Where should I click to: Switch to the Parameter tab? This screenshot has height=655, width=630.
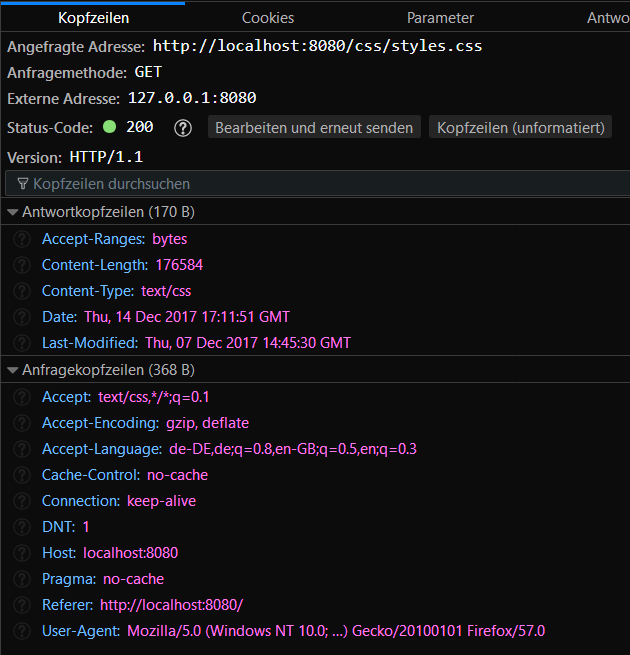point(440,18)
